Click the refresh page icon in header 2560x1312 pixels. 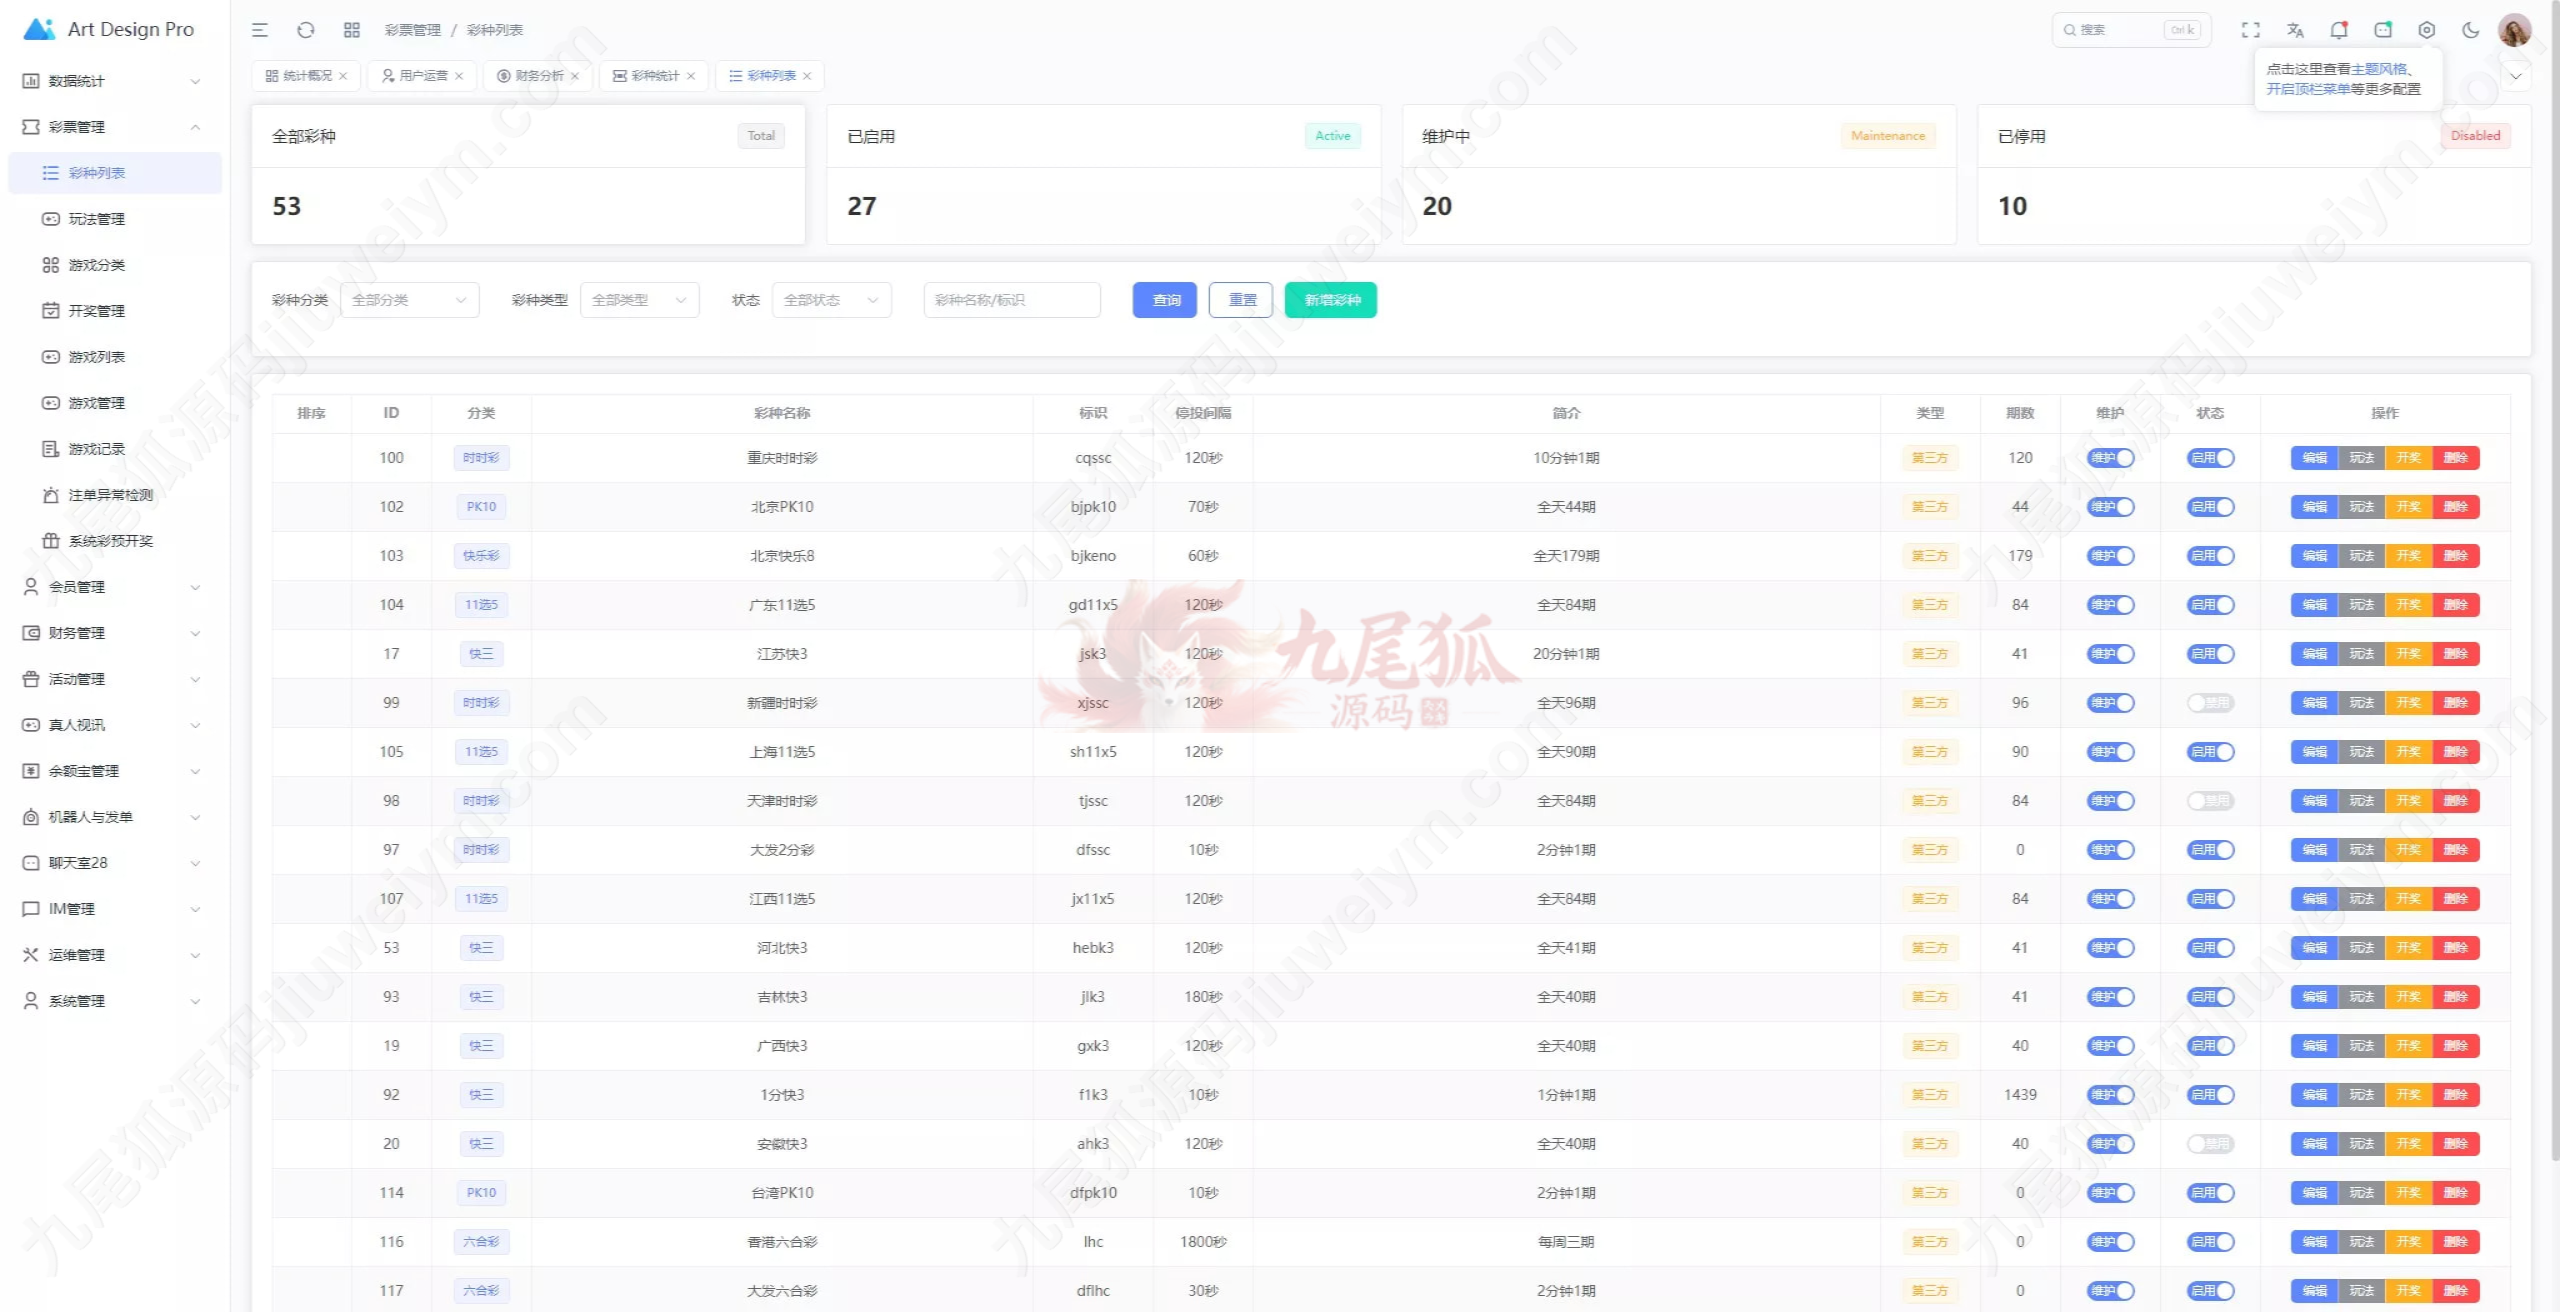click(306, 30)
